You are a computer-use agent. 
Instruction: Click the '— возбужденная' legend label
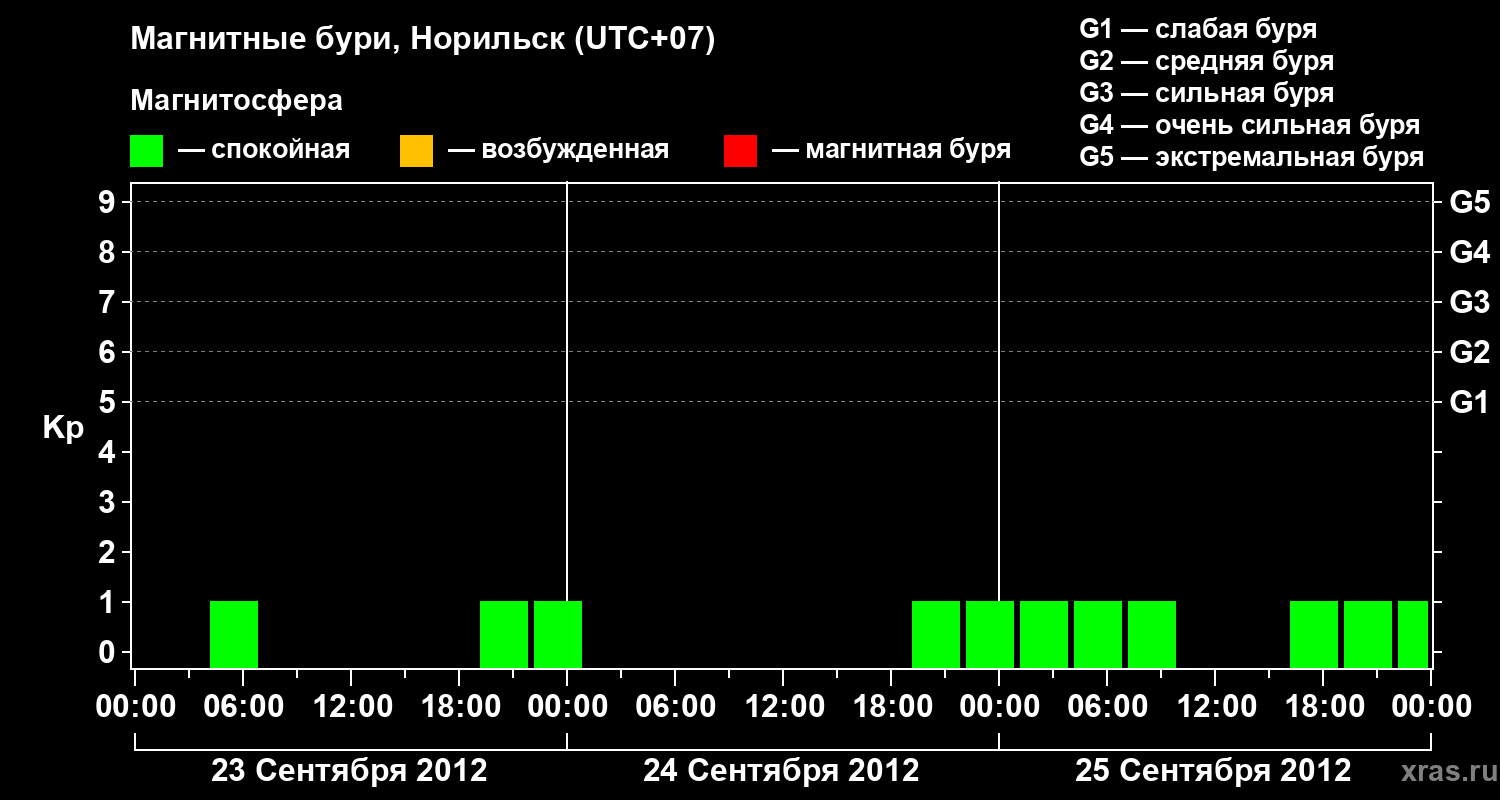pyautogui.click(x=558, y=150)
